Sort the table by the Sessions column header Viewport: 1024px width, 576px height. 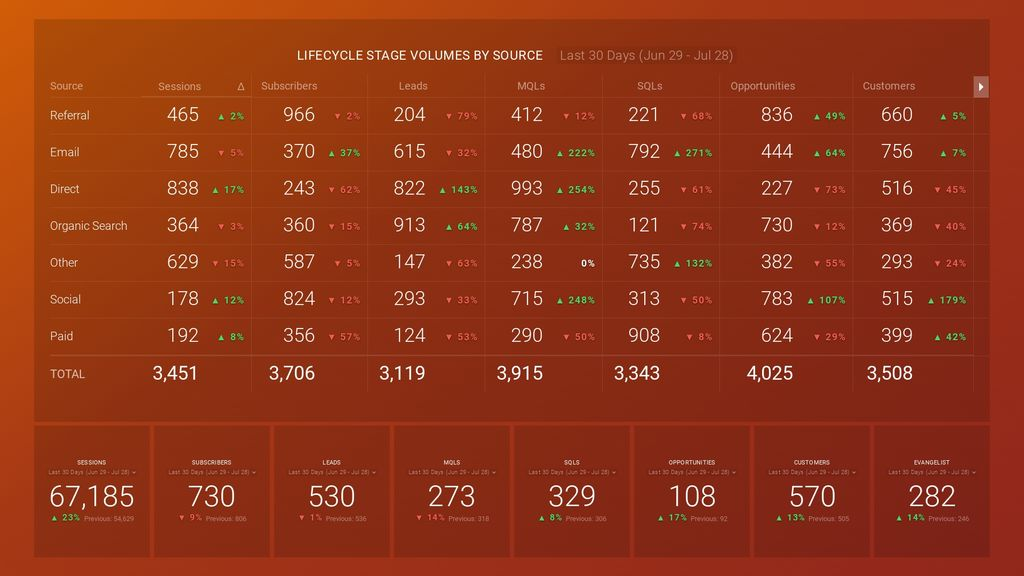tap(179, 86)
